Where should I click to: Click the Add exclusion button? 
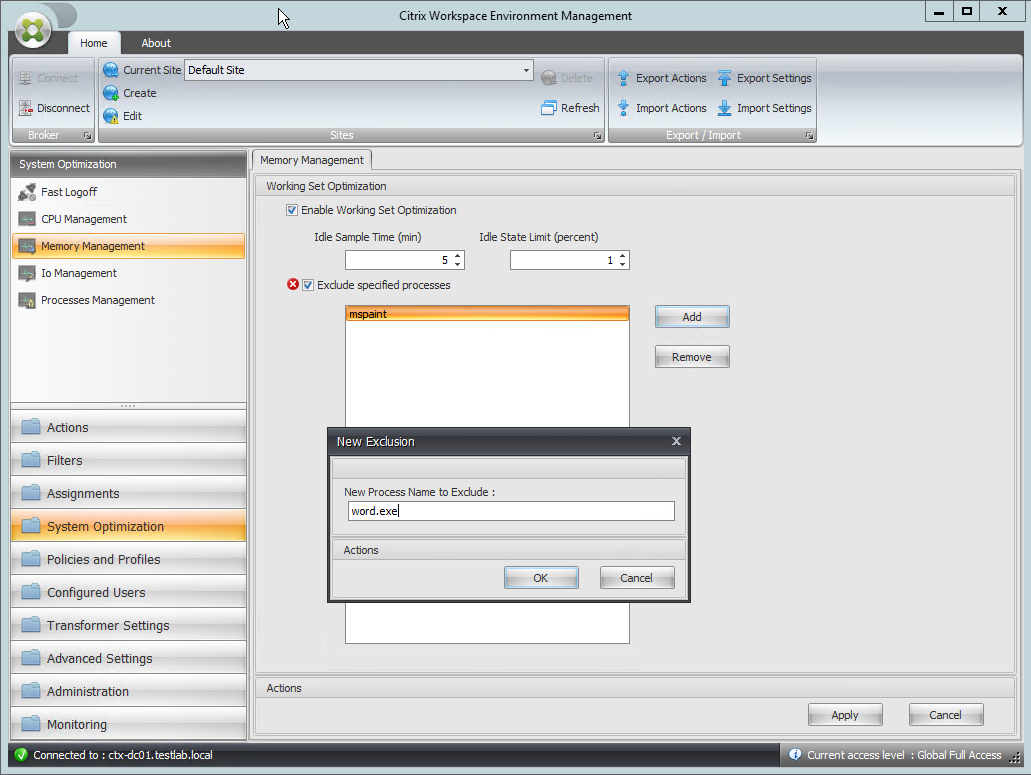pos(692,317)
